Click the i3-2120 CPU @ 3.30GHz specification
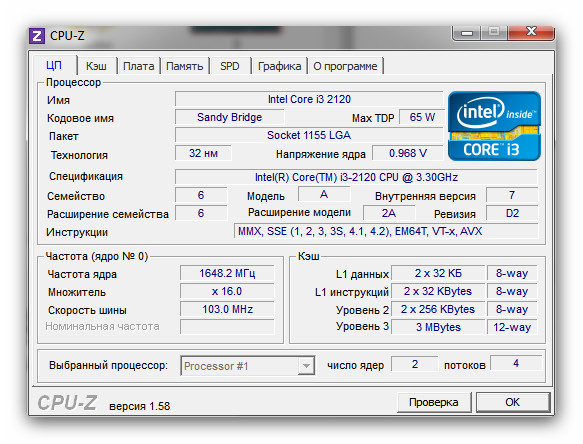This screenshot has width=583, height=444. pos(356,177)
